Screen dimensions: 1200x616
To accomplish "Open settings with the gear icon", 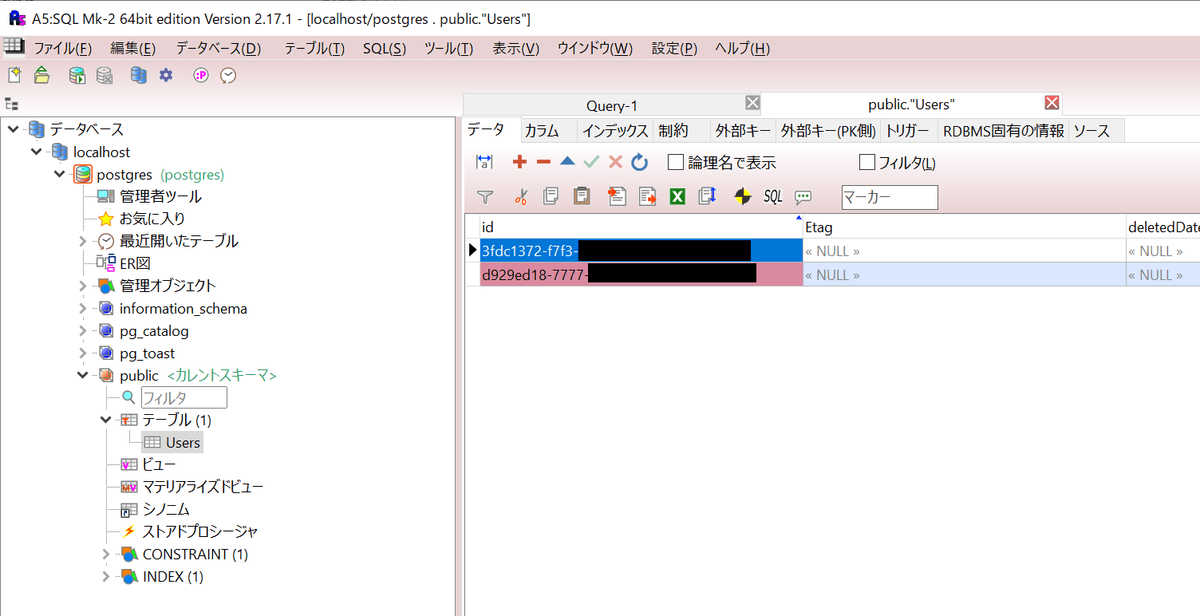I will [166, 75].
